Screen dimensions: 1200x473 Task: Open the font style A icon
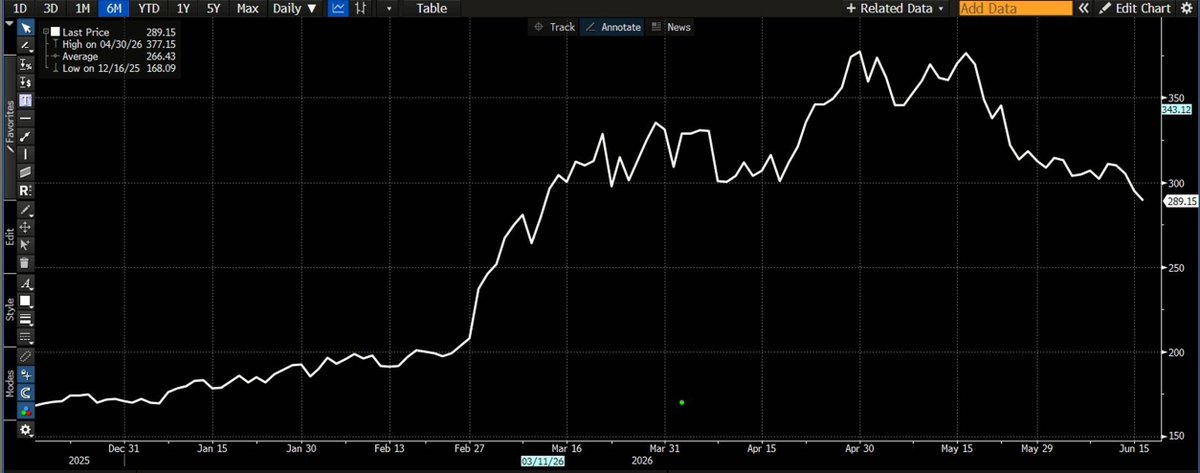click(26, 284)
